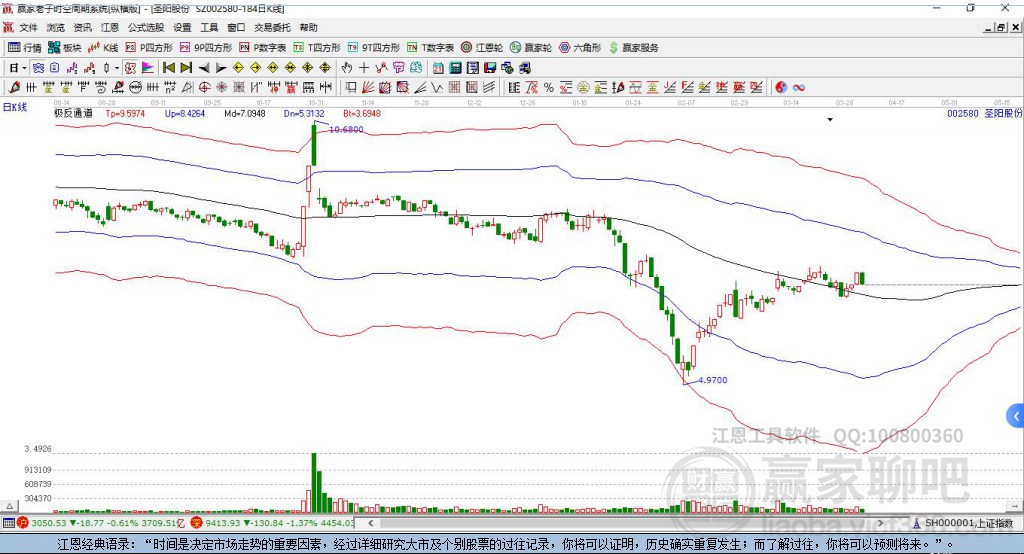Switch to K线 chart view
This screenshot has width=1024, height=554.
pos(103,48)
